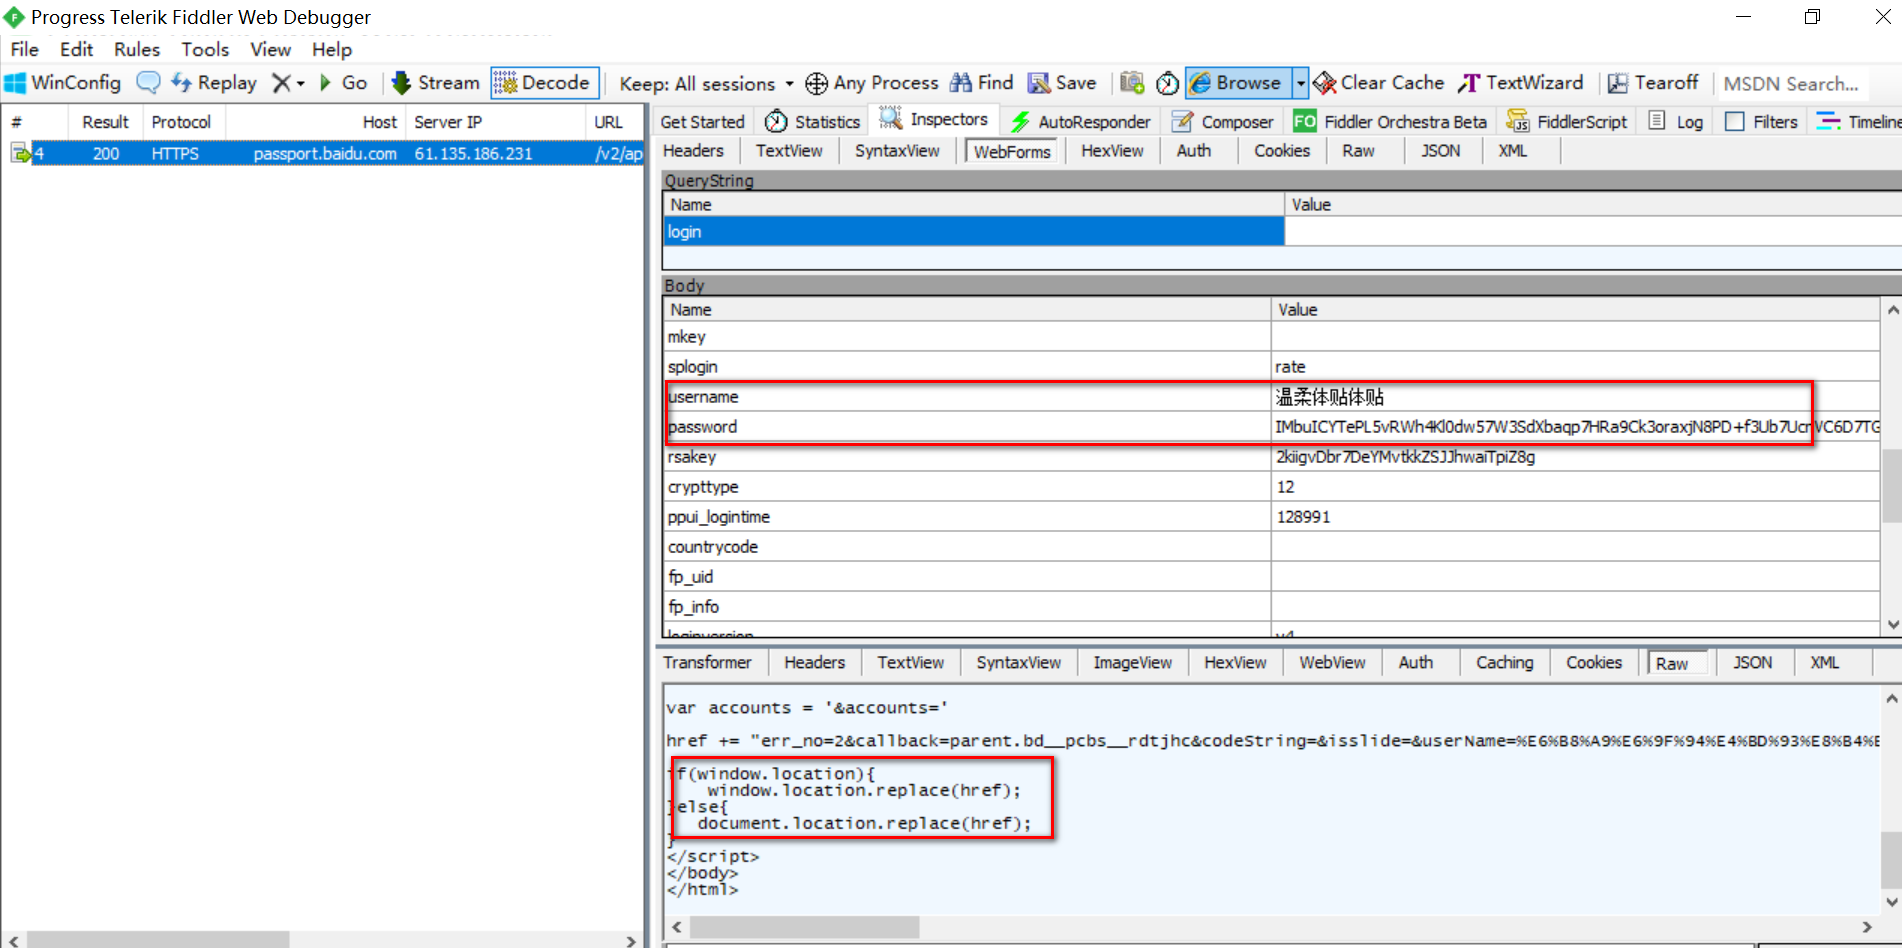Screen dimensions: 1902x948
Task: Click the rsakey row in Body
Action: pyautogui.click(x=1270, y=457)
